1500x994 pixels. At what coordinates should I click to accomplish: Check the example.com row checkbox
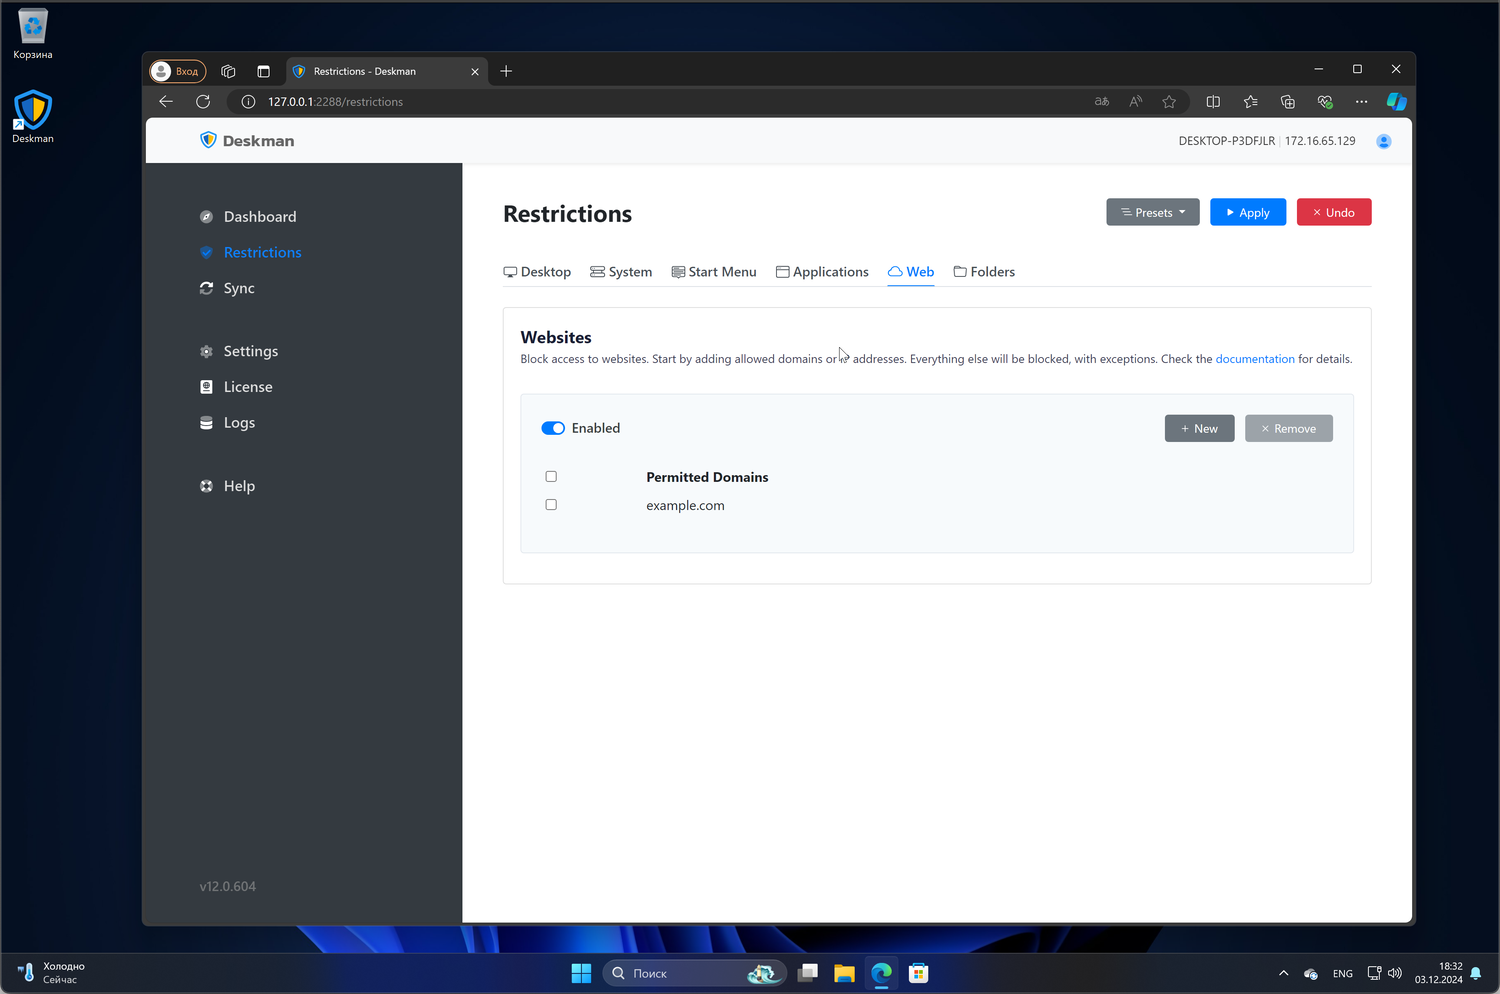pyautogui.click(x=551, y=505)
